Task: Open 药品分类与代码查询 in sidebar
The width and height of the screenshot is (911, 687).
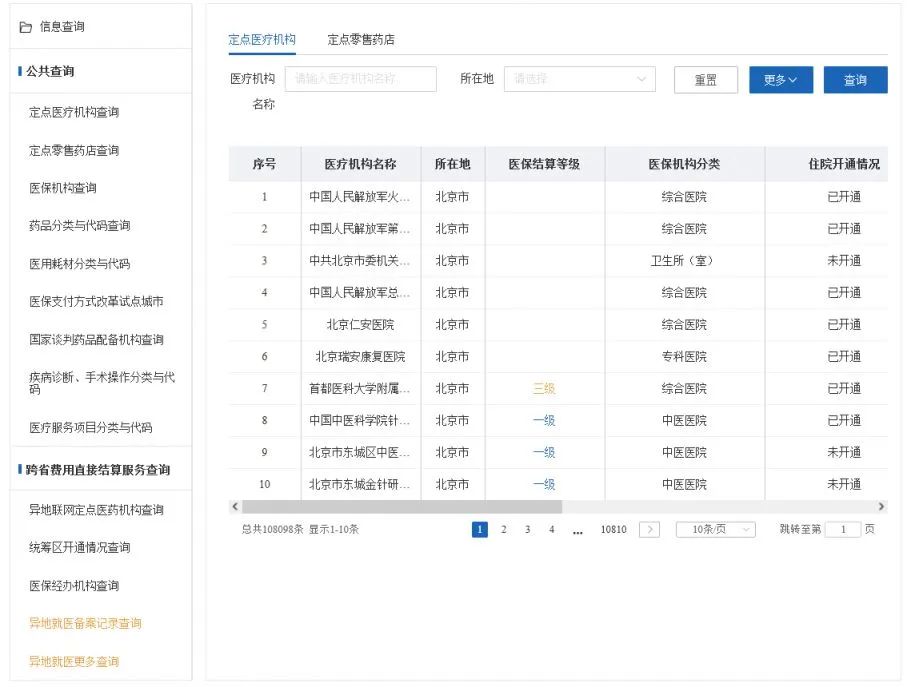Action: click(80, 226)
